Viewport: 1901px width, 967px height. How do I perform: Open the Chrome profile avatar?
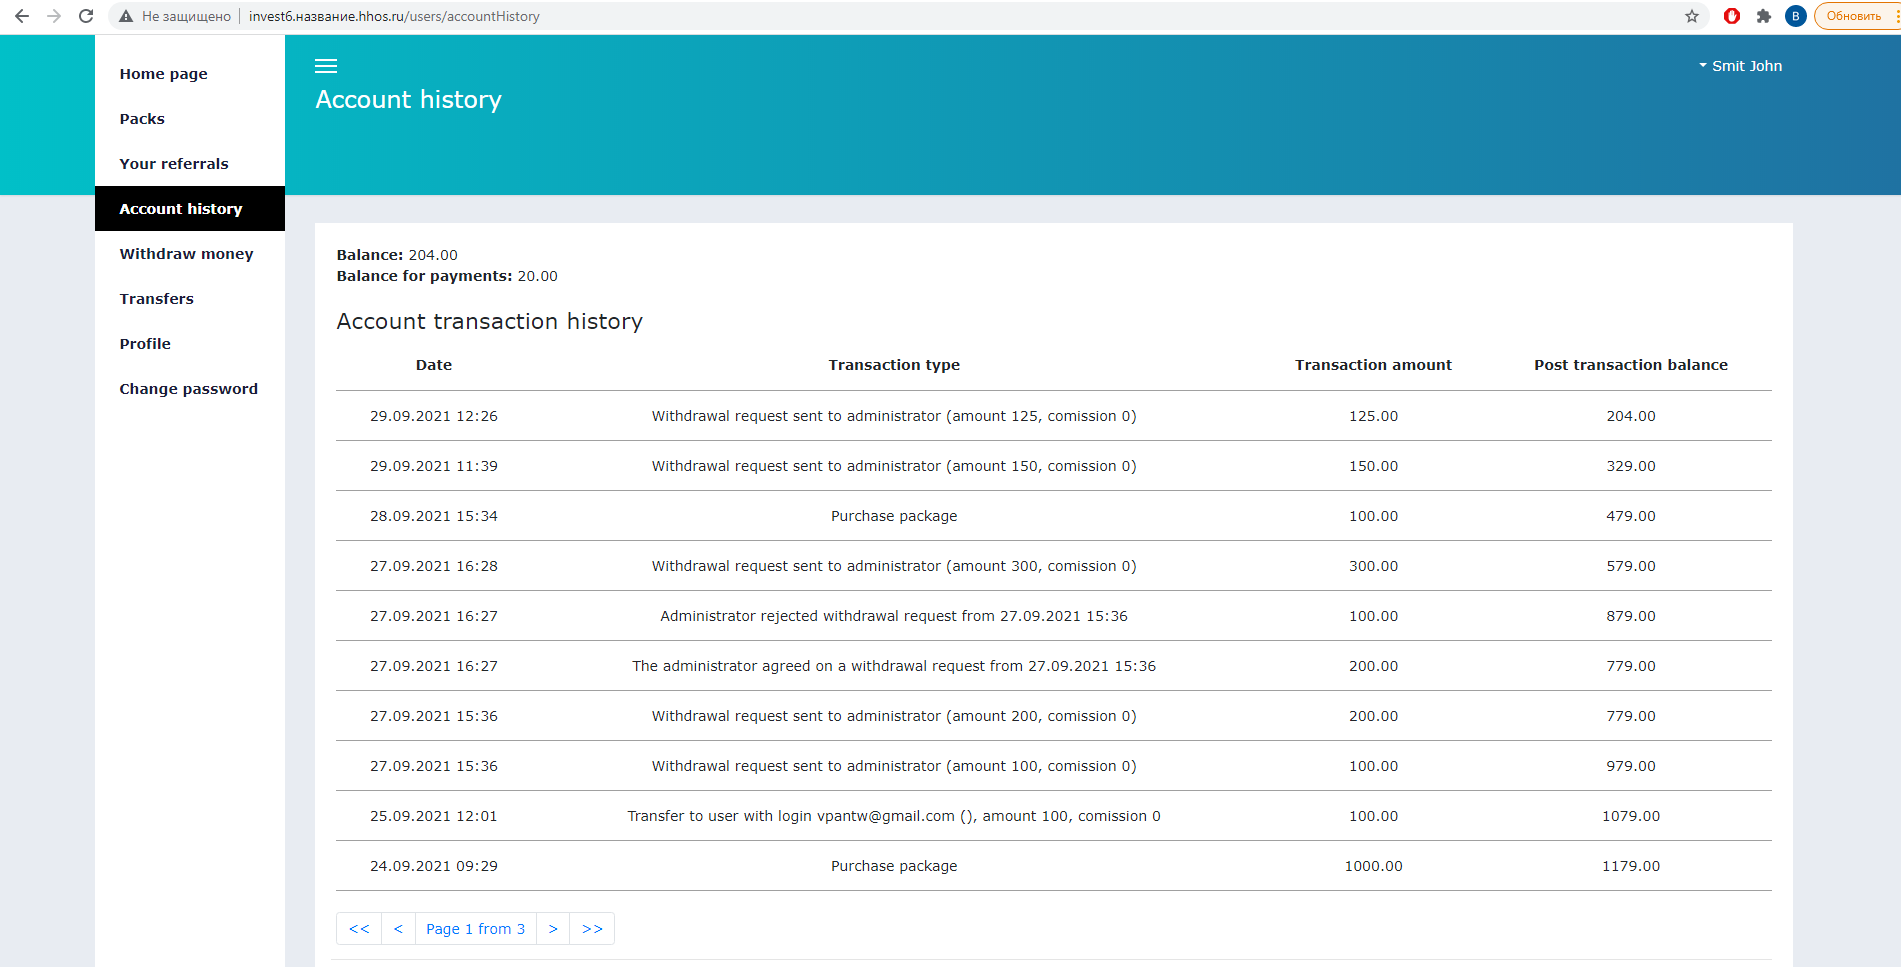point(1796,16)
